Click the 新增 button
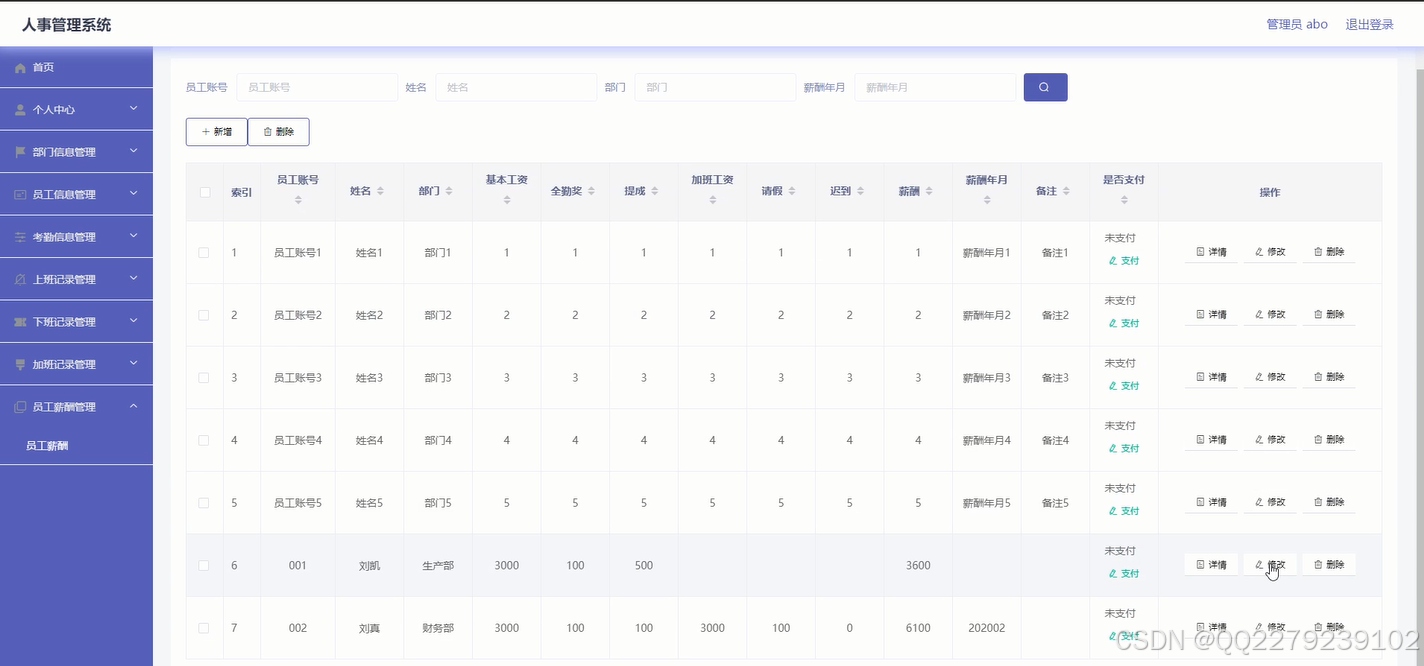 pyautogui.click(x=216, y=131)
